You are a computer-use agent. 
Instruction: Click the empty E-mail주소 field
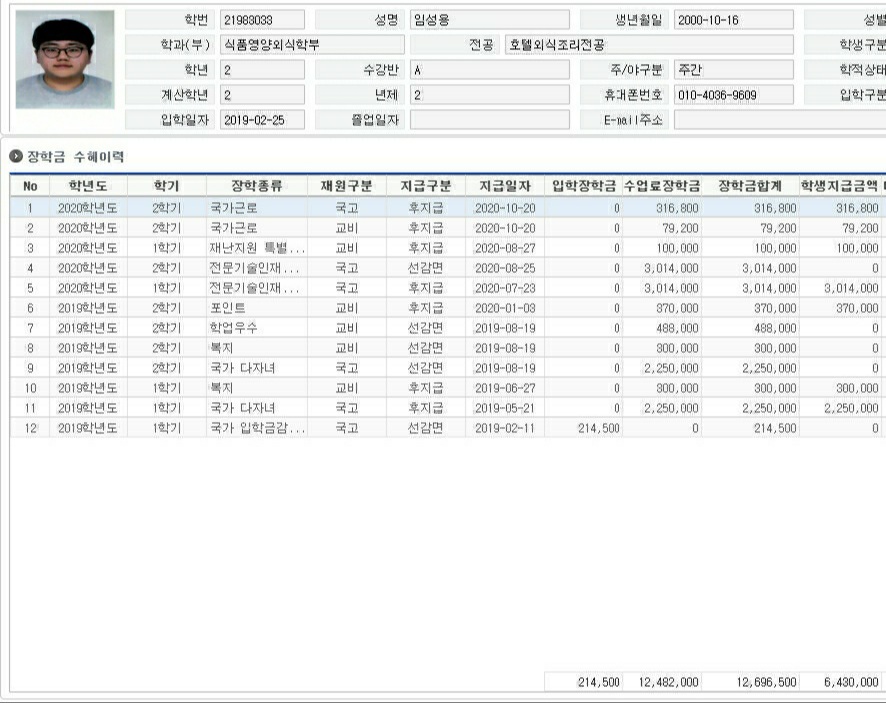tap(780, 120)
